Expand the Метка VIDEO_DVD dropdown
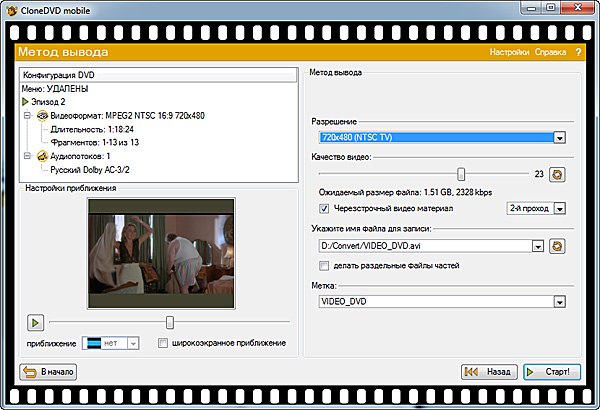This screenshot has width=600, height=410. tap(560, 301)
